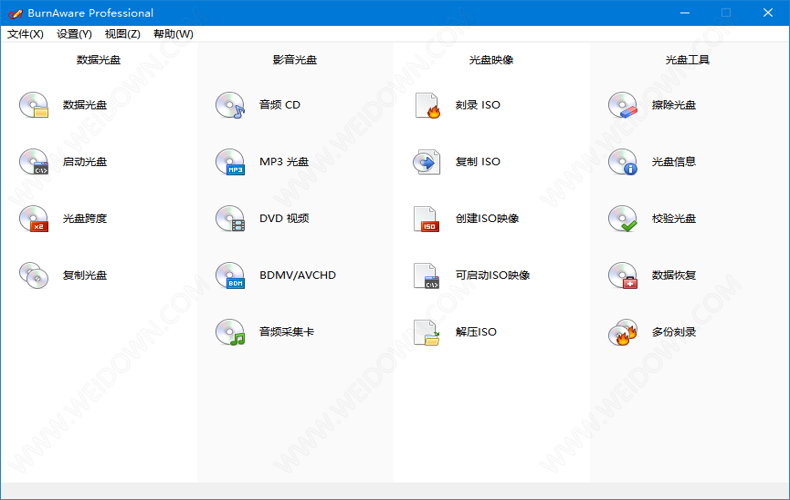Click the 数据光盘 item label

(85, 105)
